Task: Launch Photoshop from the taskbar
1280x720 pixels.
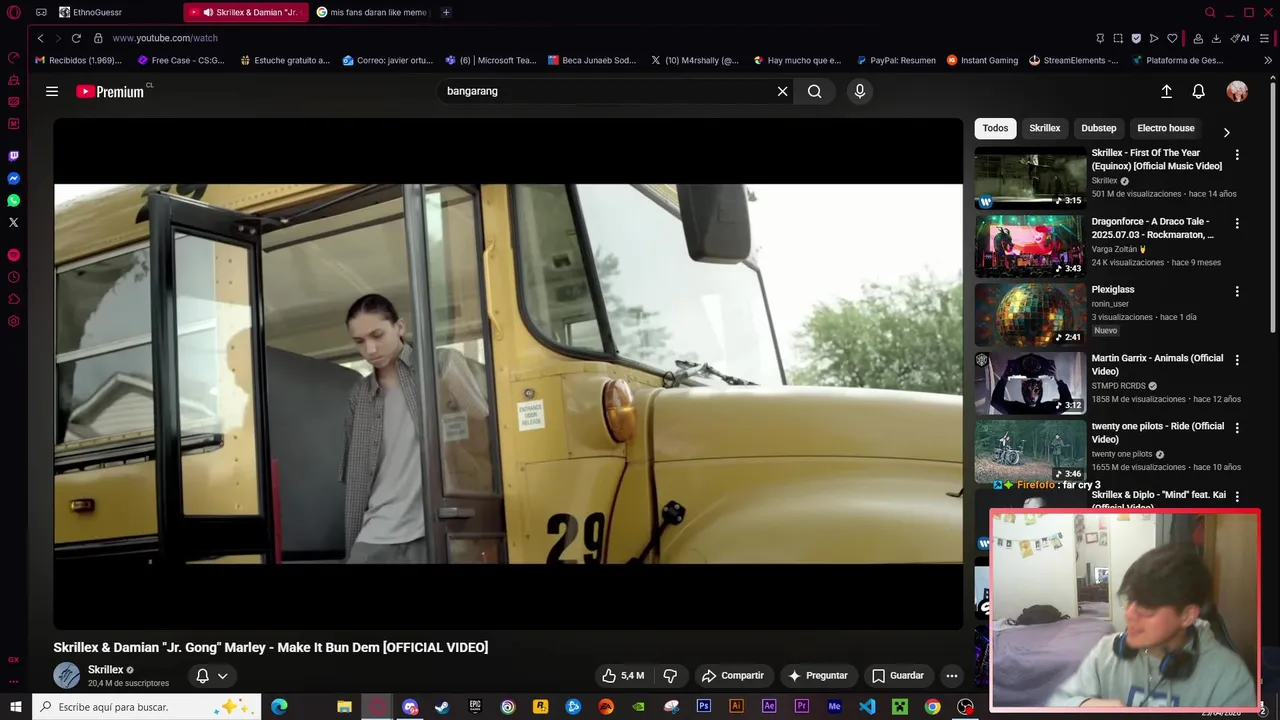Action: click(x=704, y=707)
